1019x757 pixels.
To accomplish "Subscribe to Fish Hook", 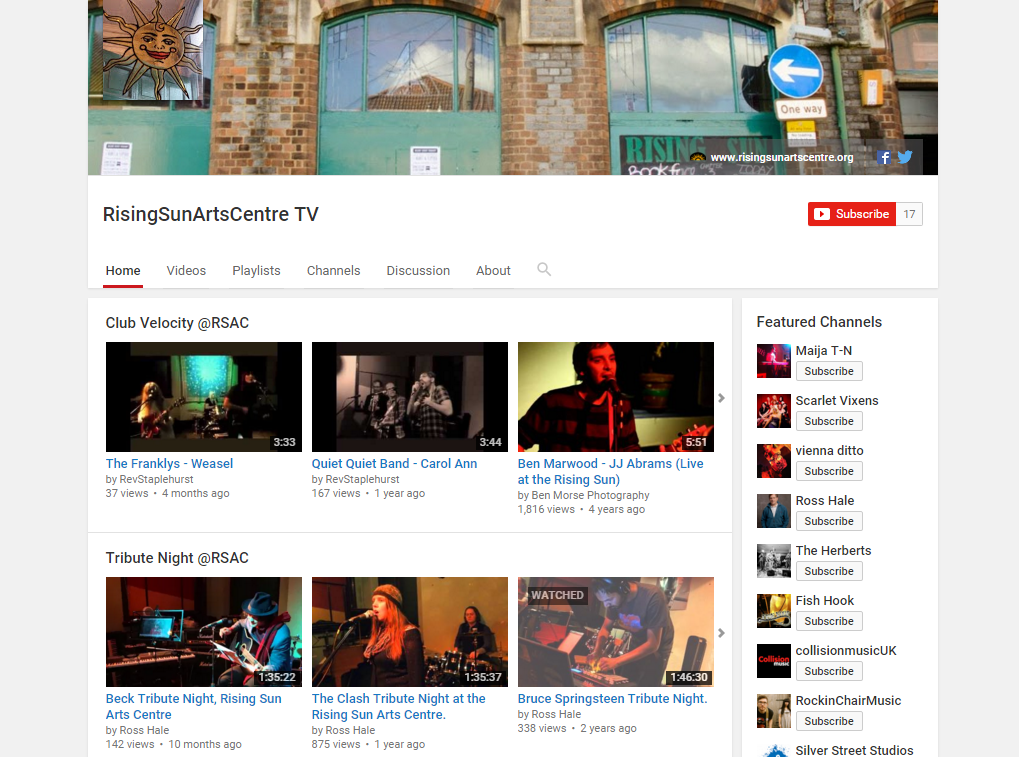I will click(829, 621).
